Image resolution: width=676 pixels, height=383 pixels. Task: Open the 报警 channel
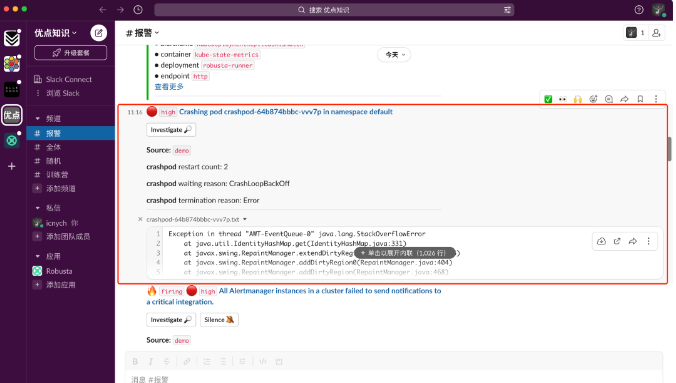[x=71, y=133]
